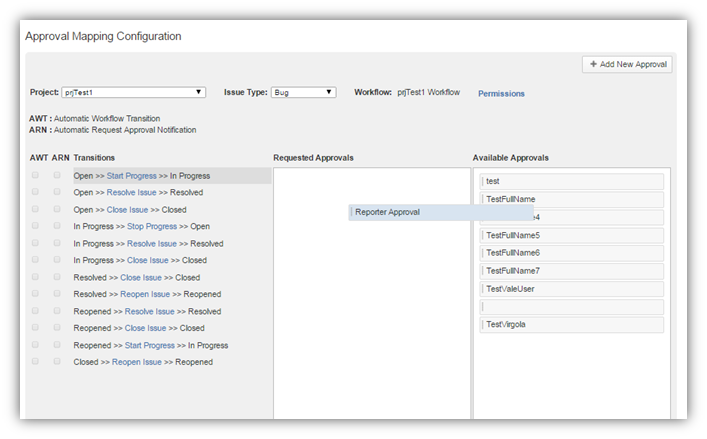Choose TestValeUser approval entry

click(571, 289)
